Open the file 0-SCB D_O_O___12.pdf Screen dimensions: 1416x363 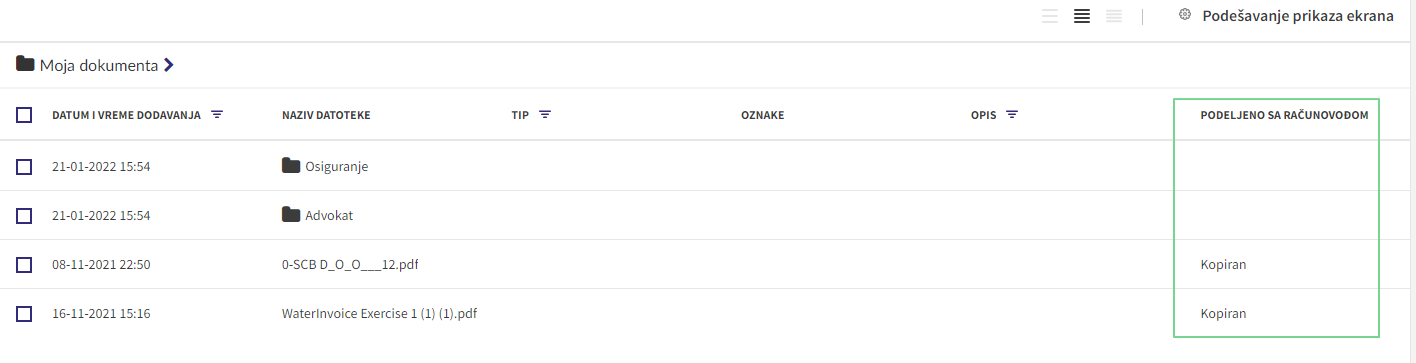(350, 265)
